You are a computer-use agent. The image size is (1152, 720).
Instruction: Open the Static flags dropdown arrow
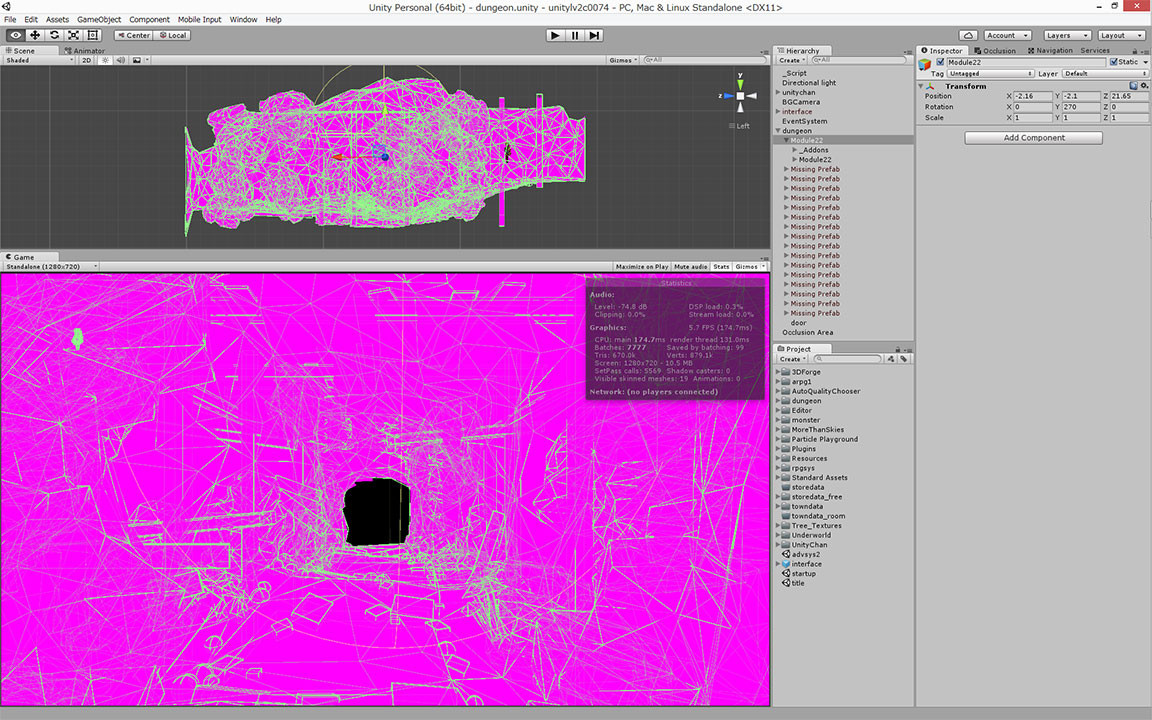[1145, 62]
